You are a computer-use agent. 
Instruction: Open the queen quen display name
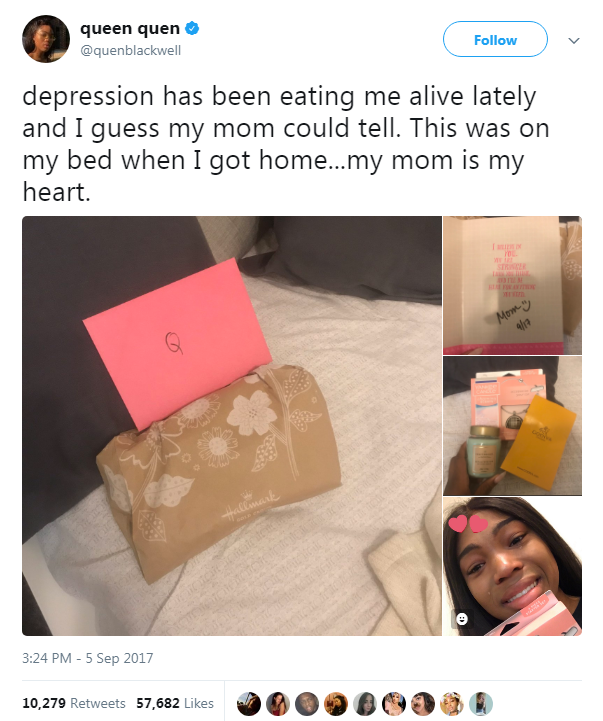coord(130,29)
